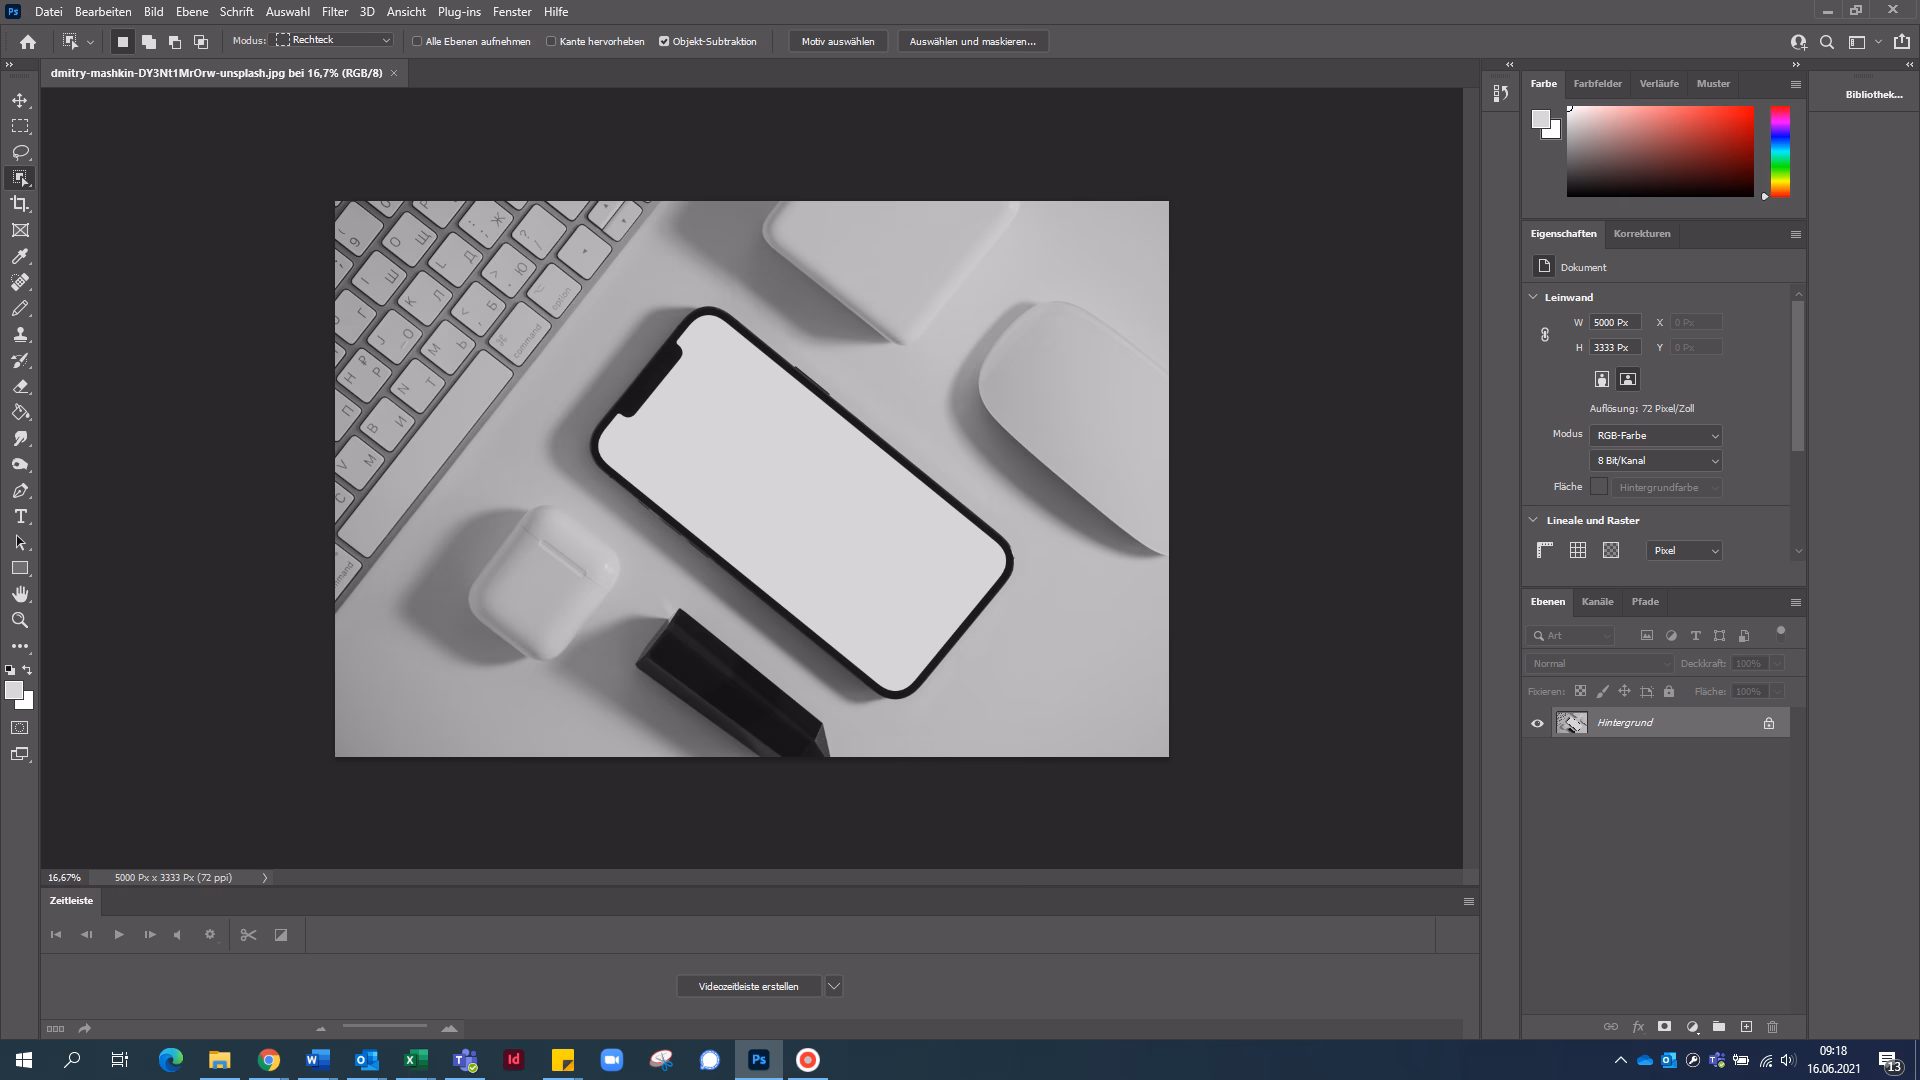Choose the Text tool

tap(20, 517)
